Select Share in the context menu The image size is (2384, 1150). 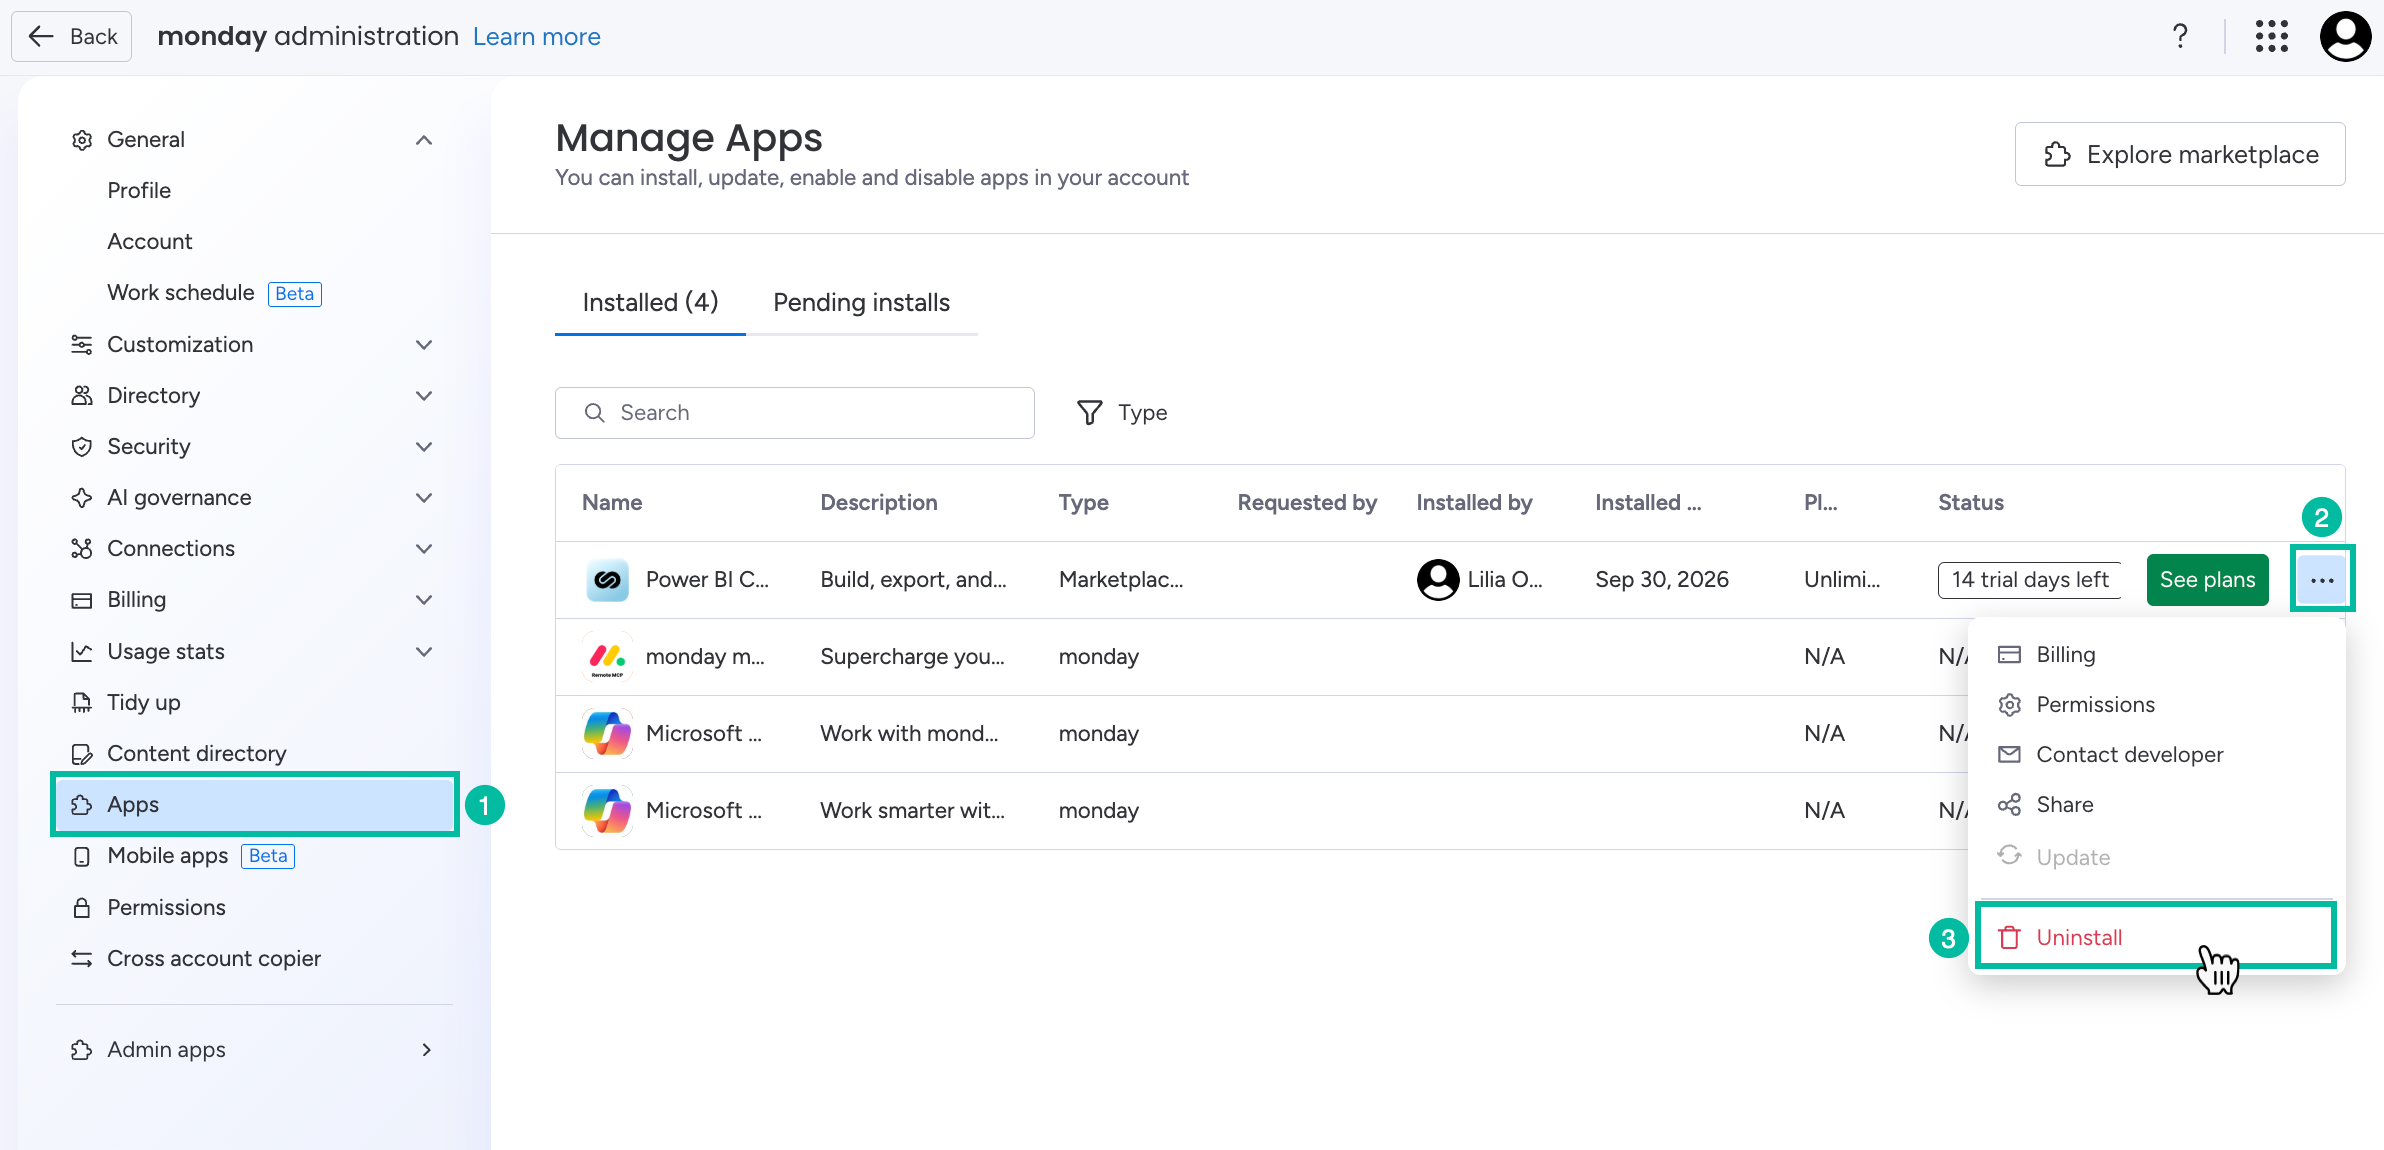point(2156,805)
